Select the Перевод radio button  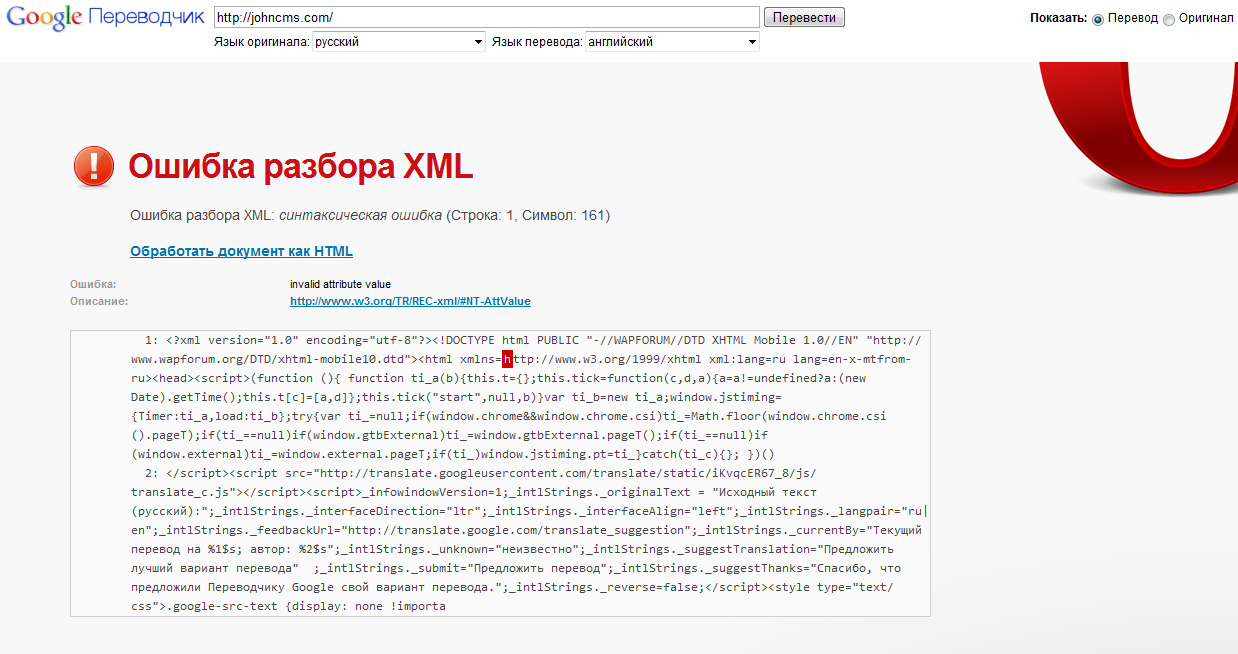click(x=1098, y=19)
